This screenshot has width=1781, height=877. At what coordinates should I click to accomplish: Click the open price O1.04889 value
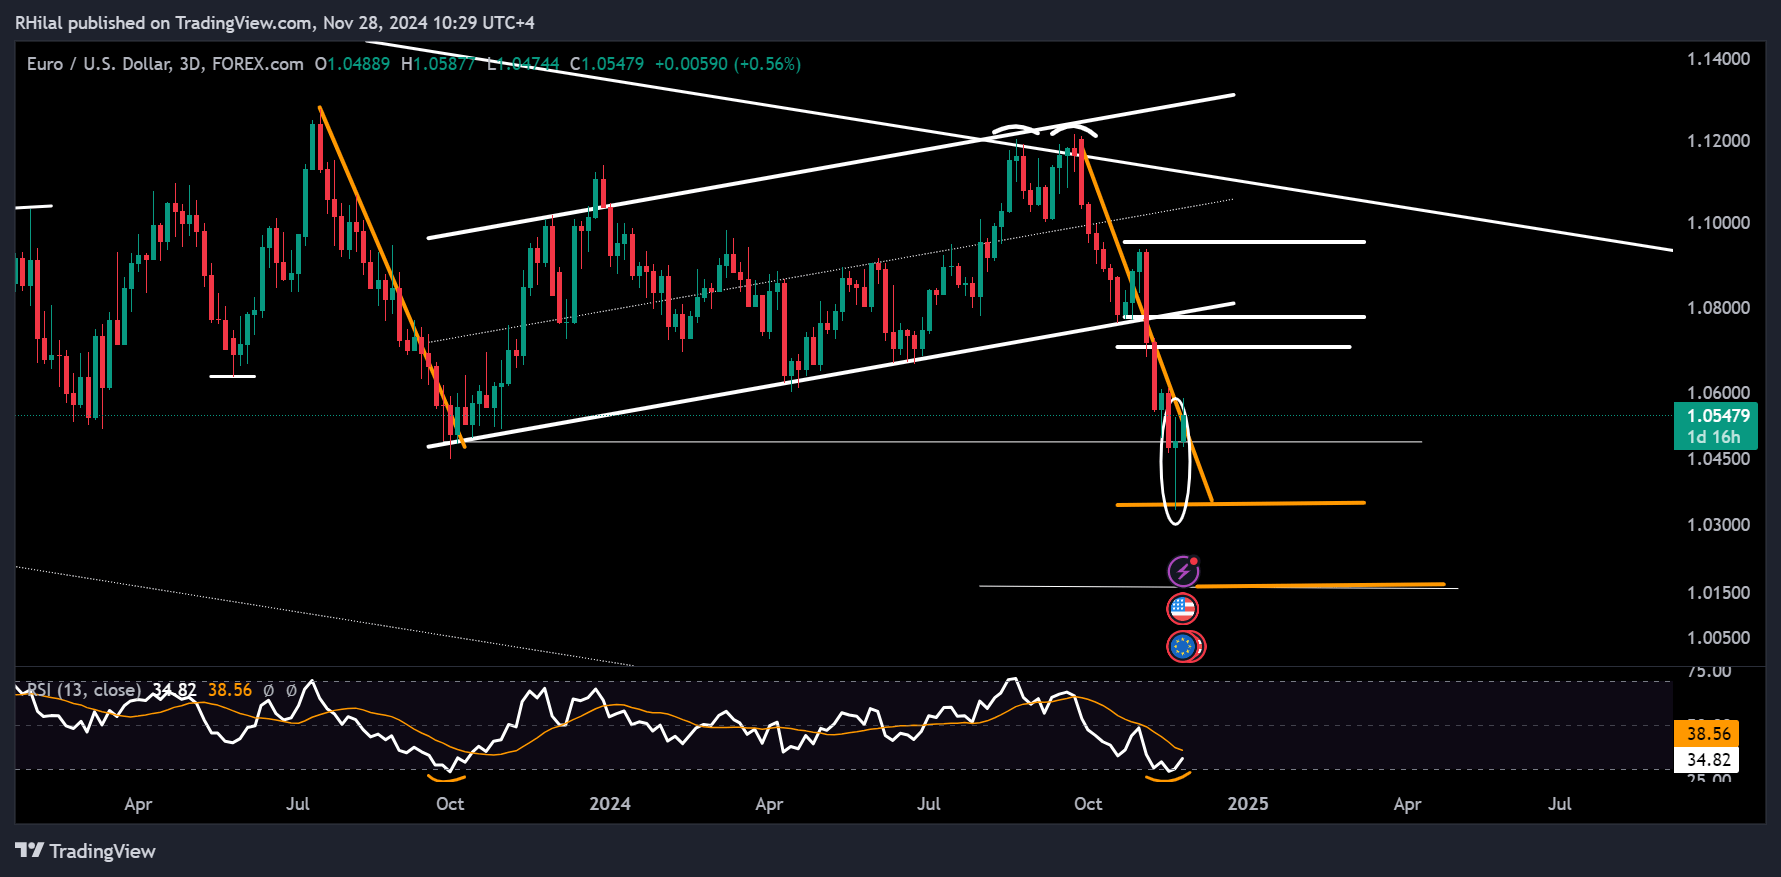(x=352, y=64)
